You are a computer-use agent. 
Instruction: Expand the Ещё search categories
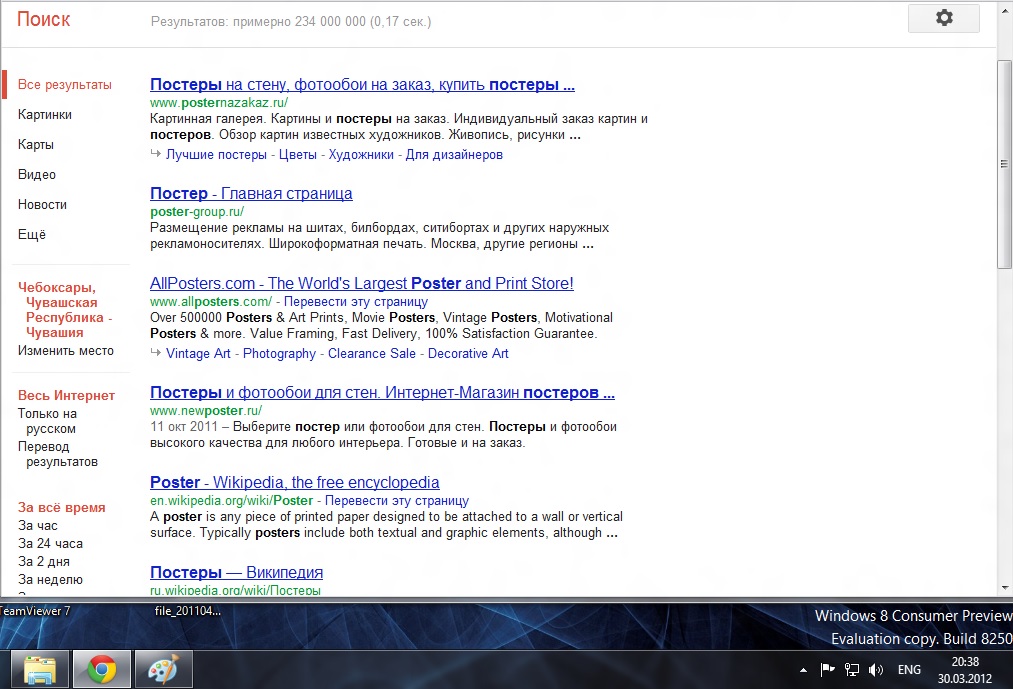32,234
